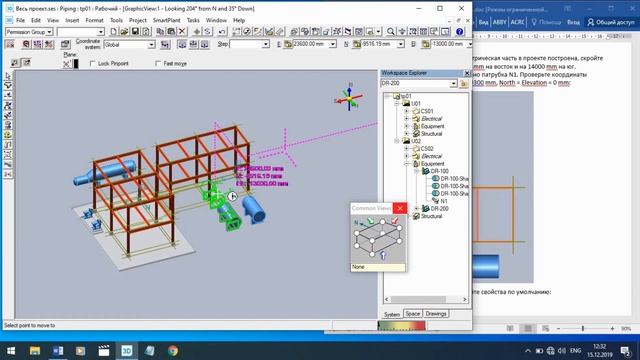Open the Step dropdown
This screenshot has height=360, width=640.
pyautogui.click(x=266, y=44)
